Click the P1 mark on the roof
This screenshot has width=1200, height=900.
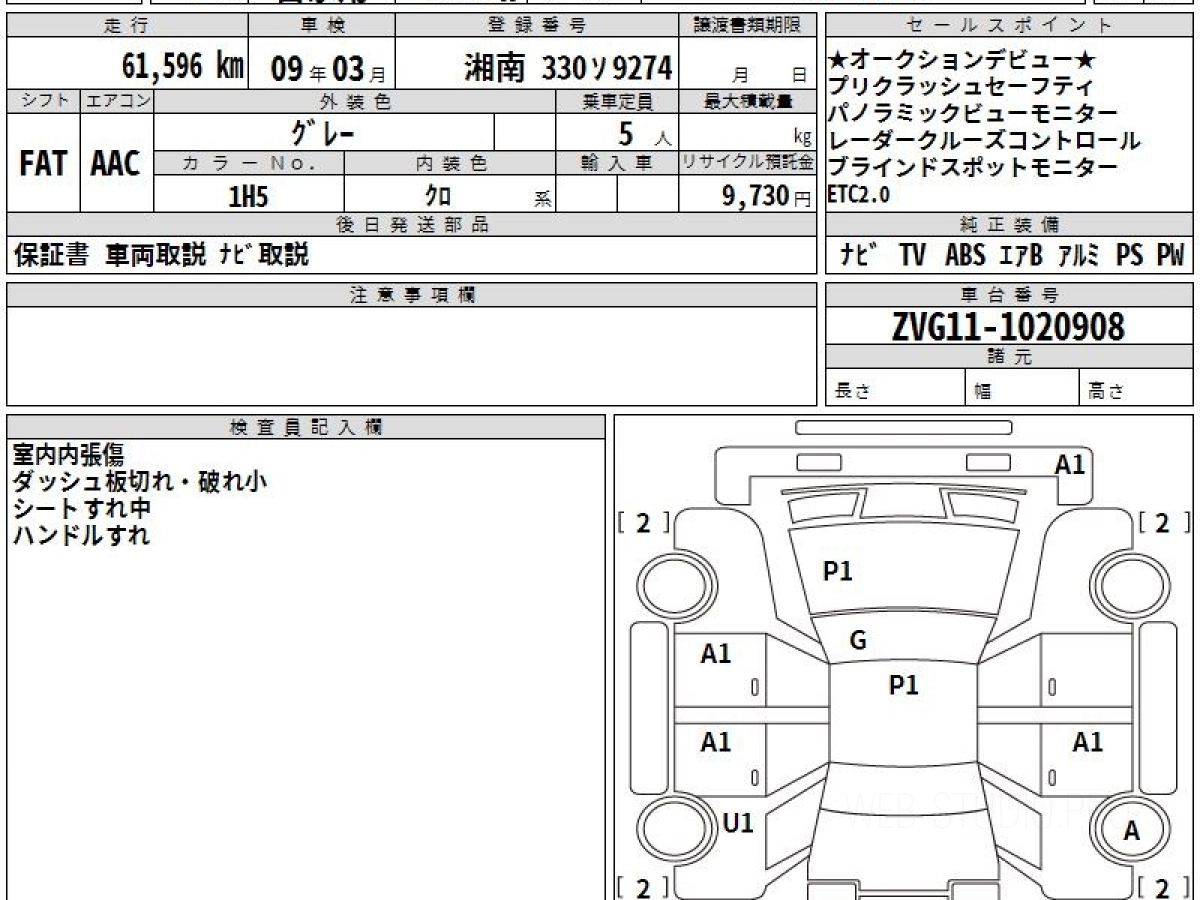click(903, 685)
